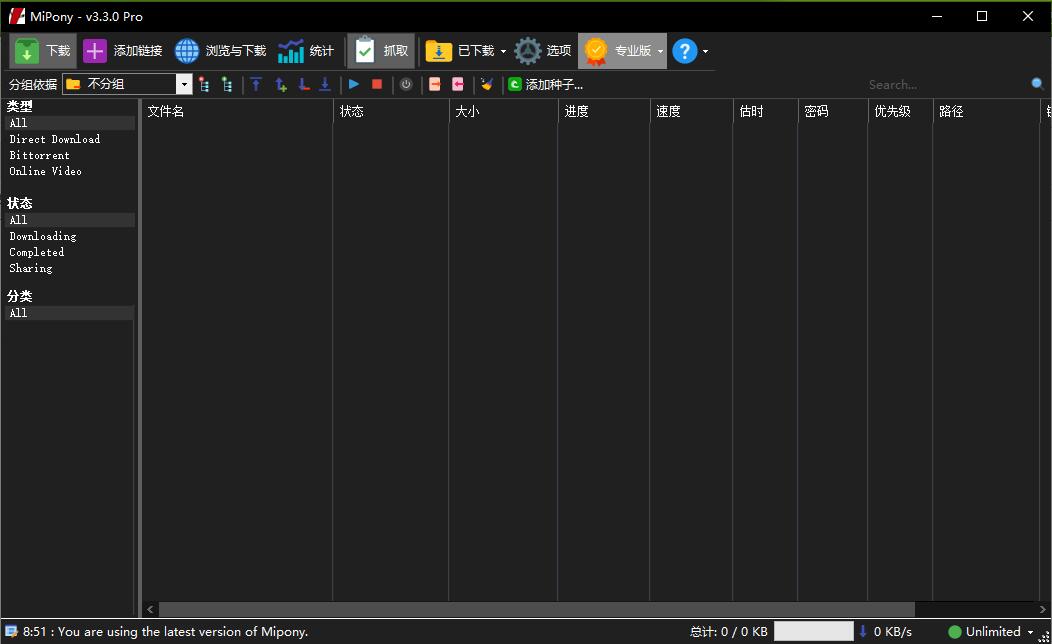This screenshot has height=644, width=1052.
Task: Move selected download up one
Action: (x=280, y=85)
